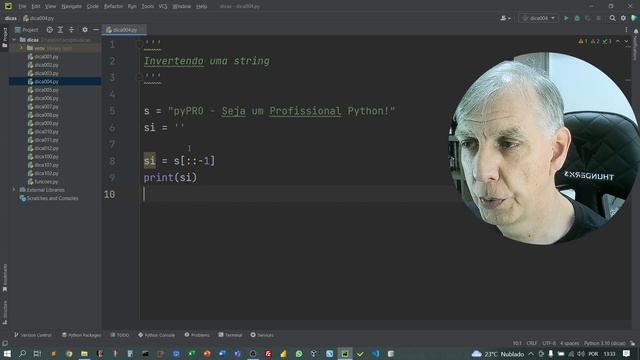
Task: Open the Problems tool window
Action: [197, 335]
